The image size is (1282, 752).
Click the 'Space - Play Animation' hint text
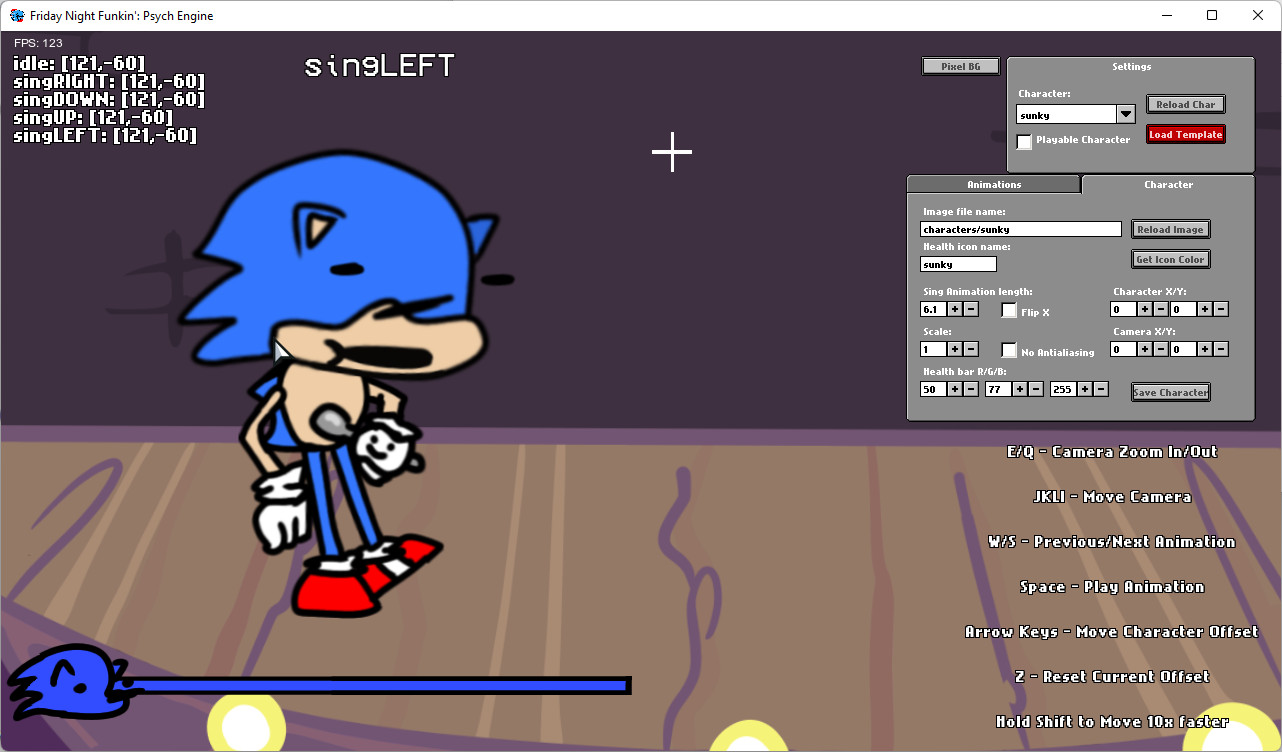pos(1112,587)
